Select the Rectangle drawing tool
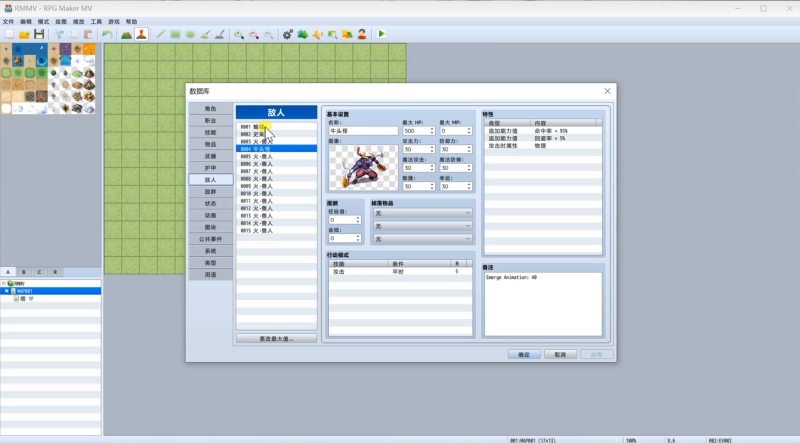The width and height of the screenshot is (800, 443). coord(175,34)
